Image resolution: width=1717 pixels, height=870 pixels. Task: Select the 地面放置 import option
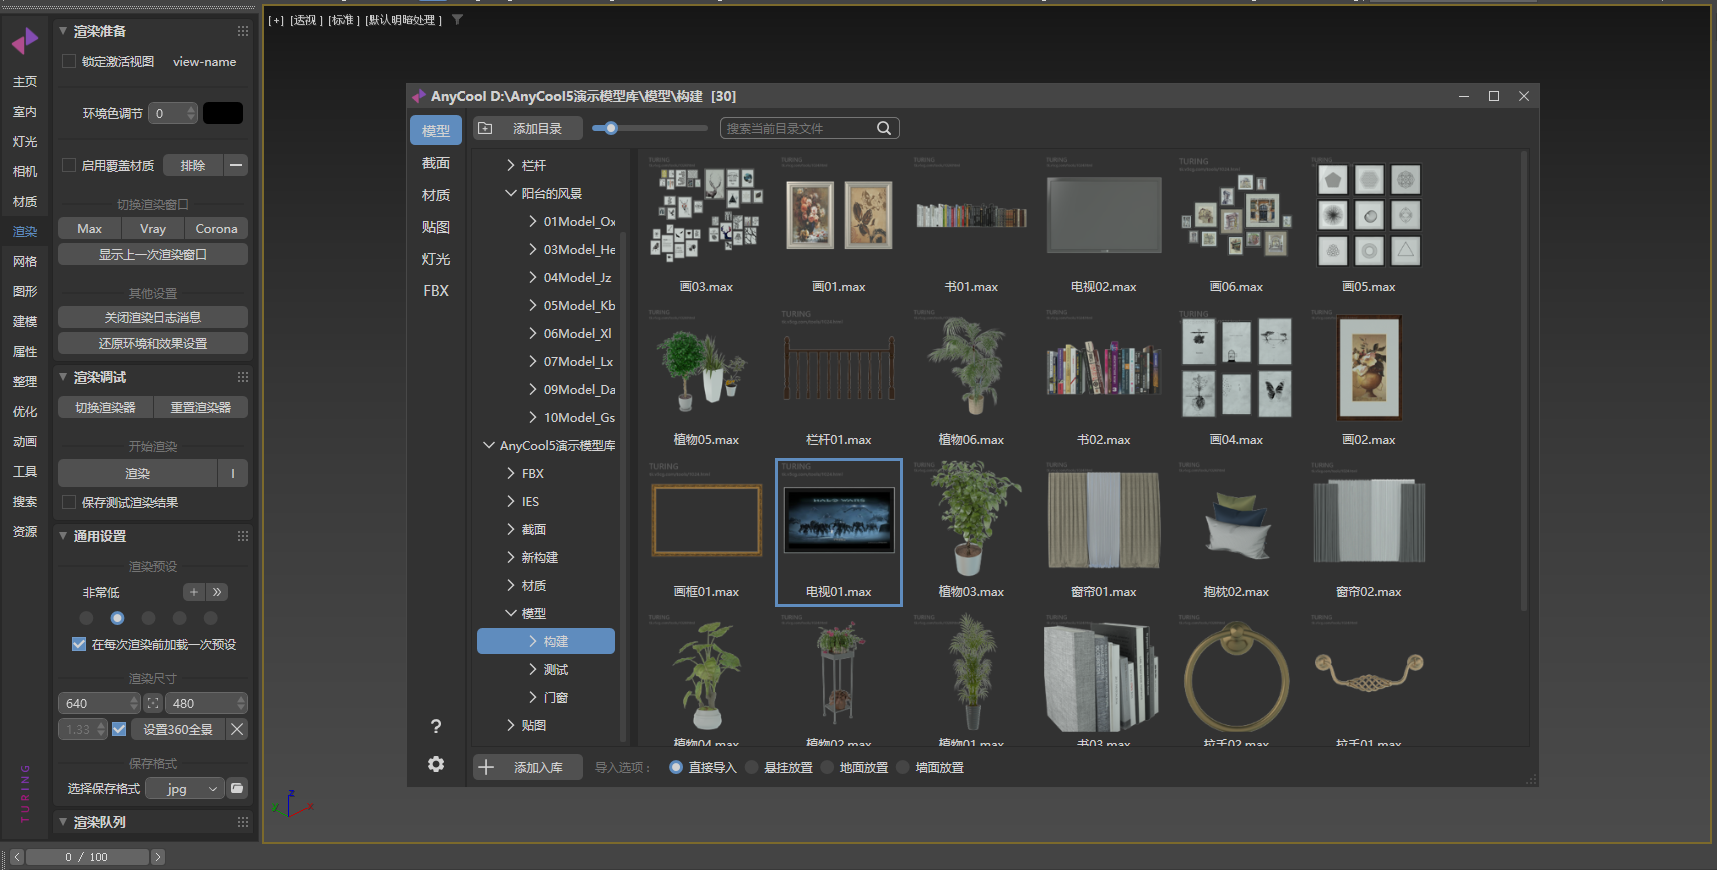(828, 767)
